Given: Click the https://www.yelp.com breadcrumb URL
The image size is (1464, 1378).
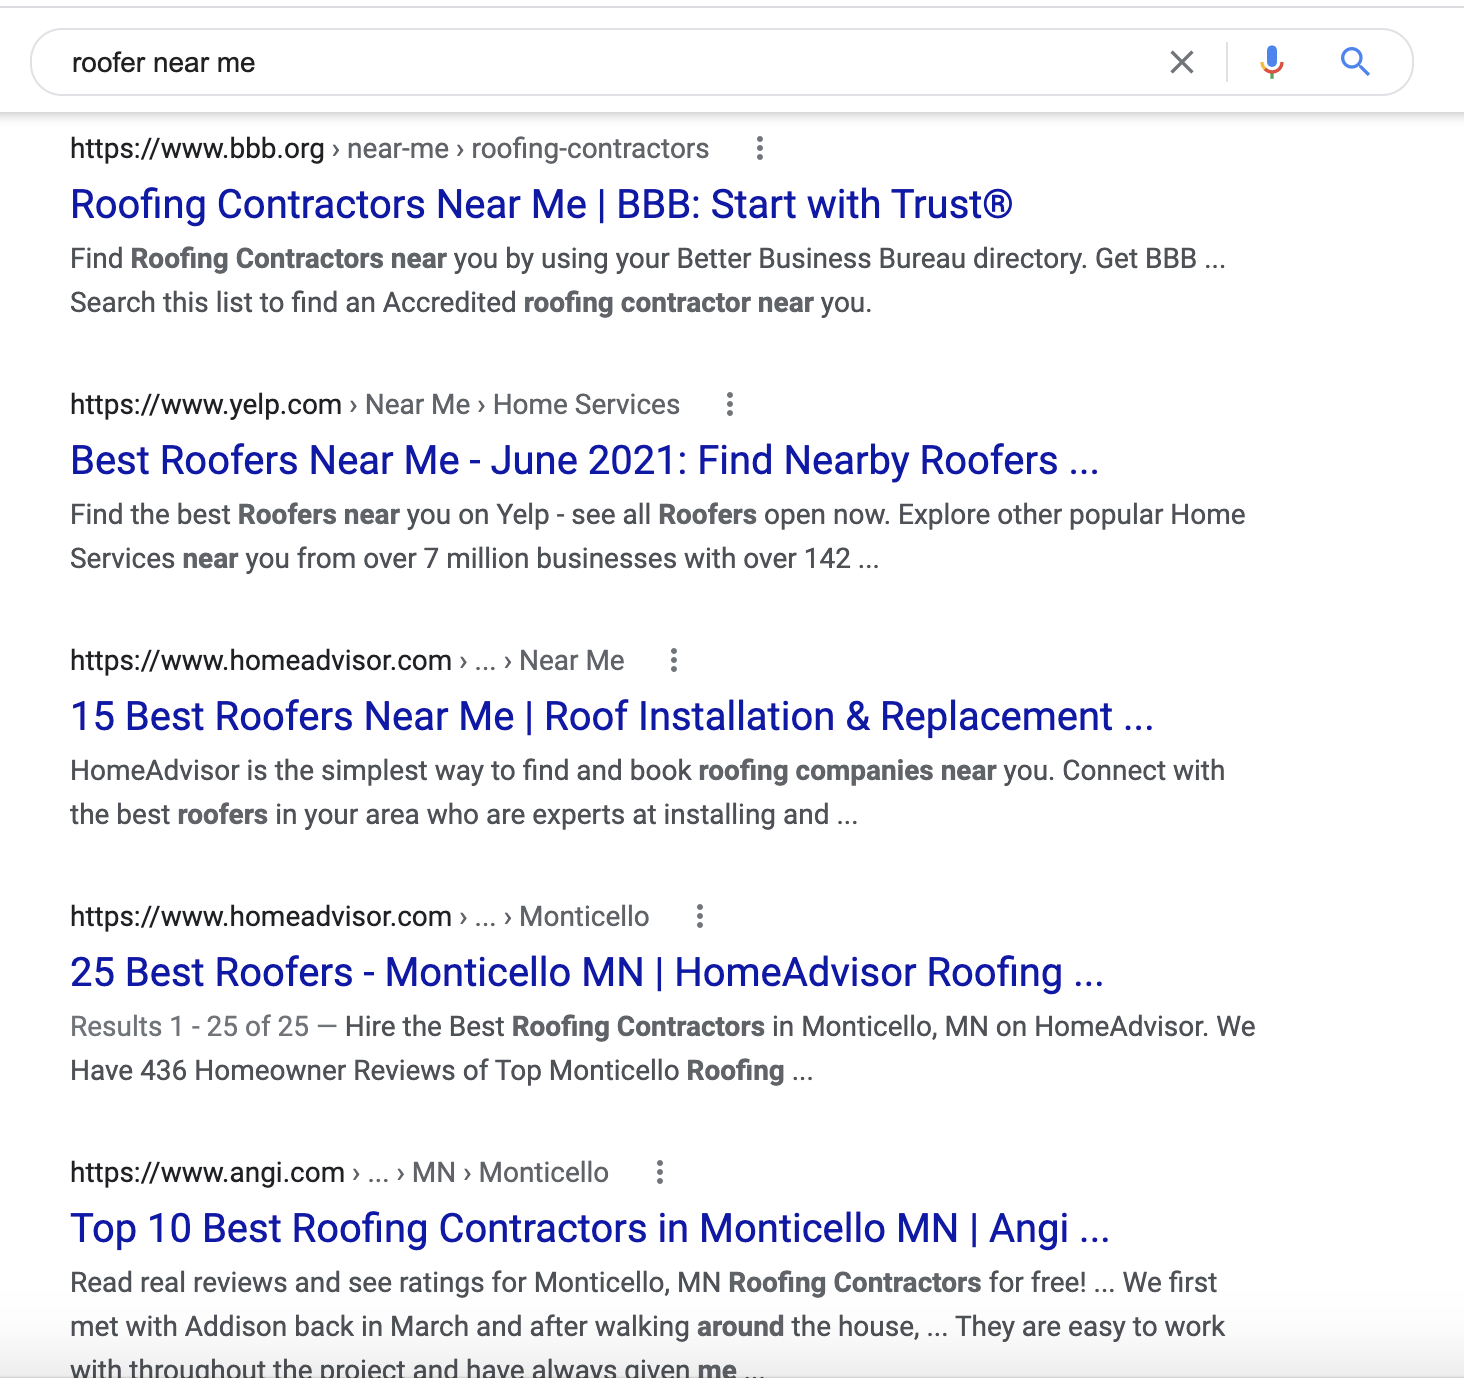Looking at the screenshot, I should click(x=375, y=404).
